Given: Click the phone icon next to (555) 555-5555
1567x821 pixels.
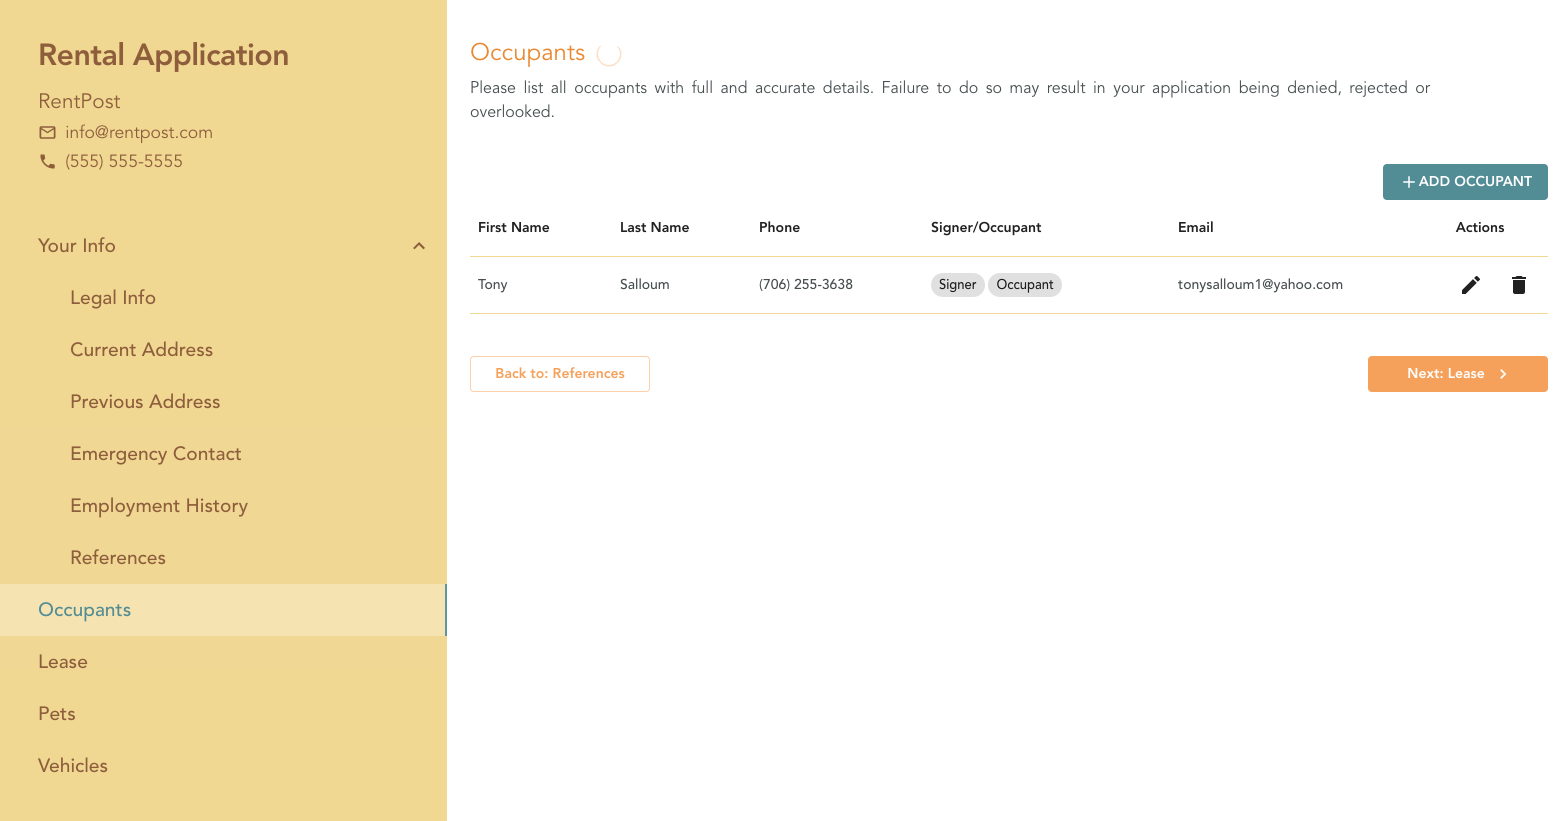Looking at the screenshot, I should point(46,161).
